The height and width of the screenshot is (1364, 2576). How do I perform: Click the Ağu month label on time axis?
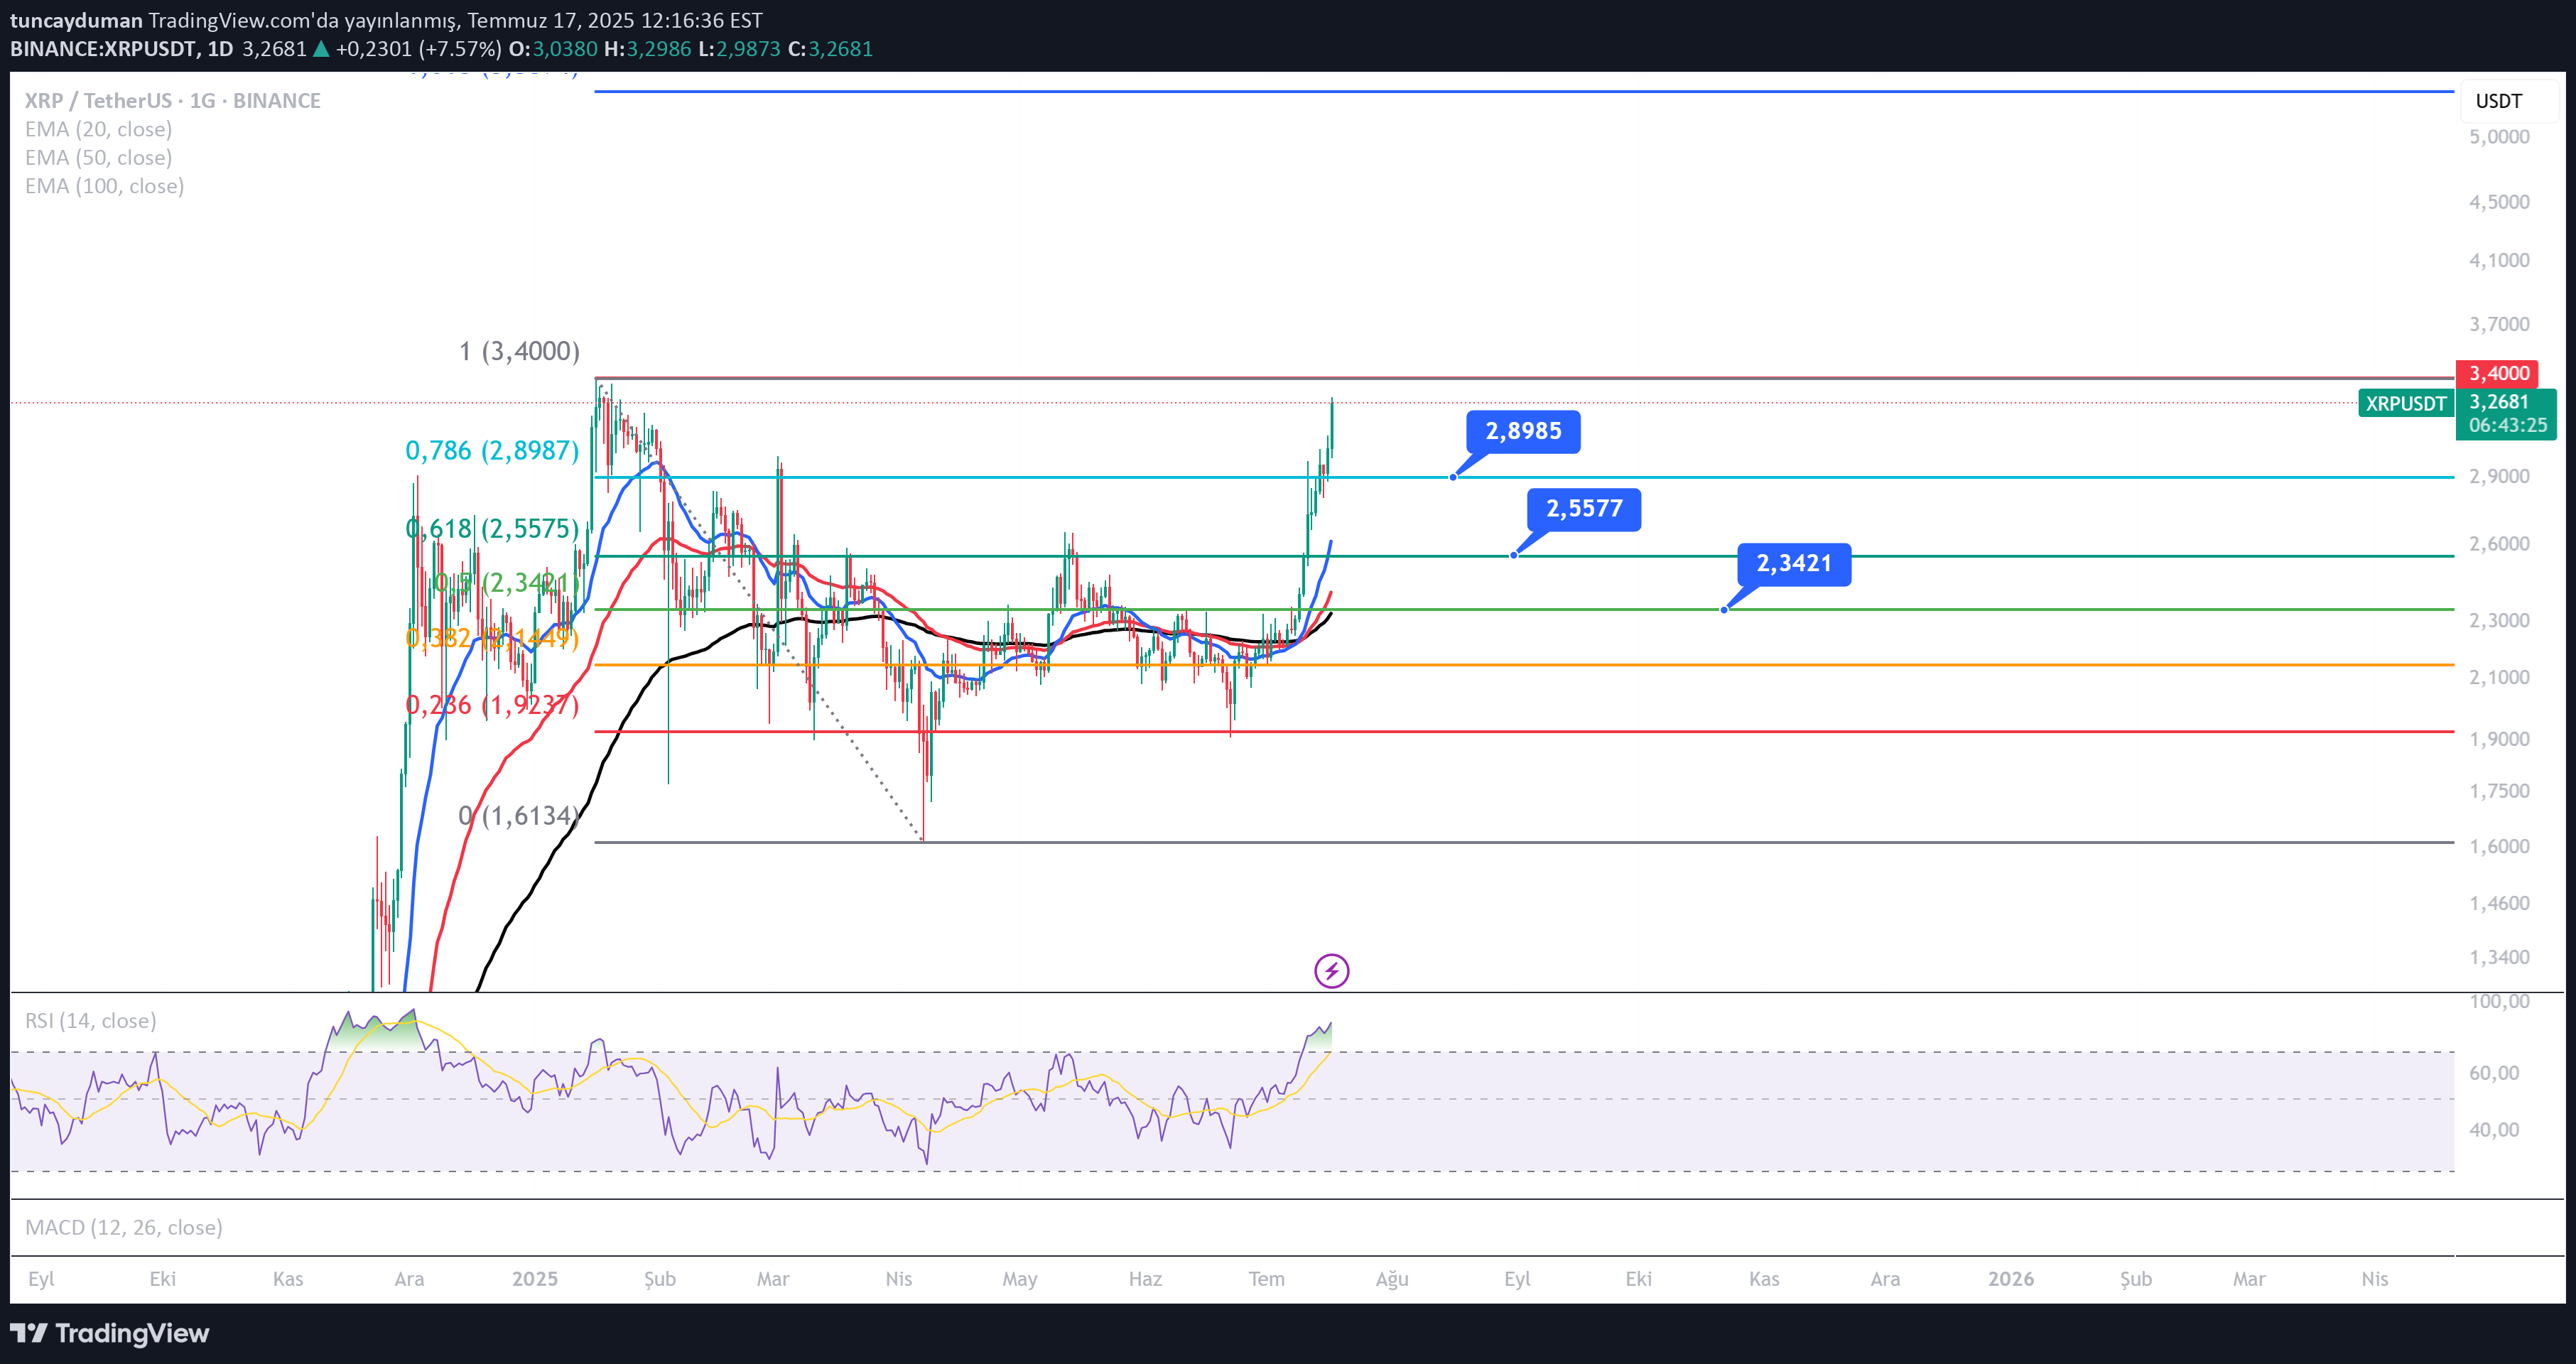[x=1392, y=1279]
